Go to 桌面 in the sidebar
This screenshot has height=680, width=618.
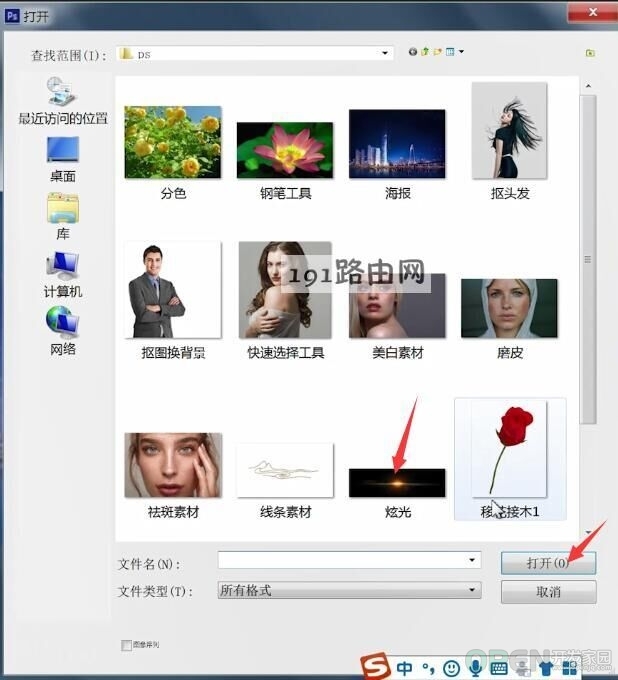[63, 159]
